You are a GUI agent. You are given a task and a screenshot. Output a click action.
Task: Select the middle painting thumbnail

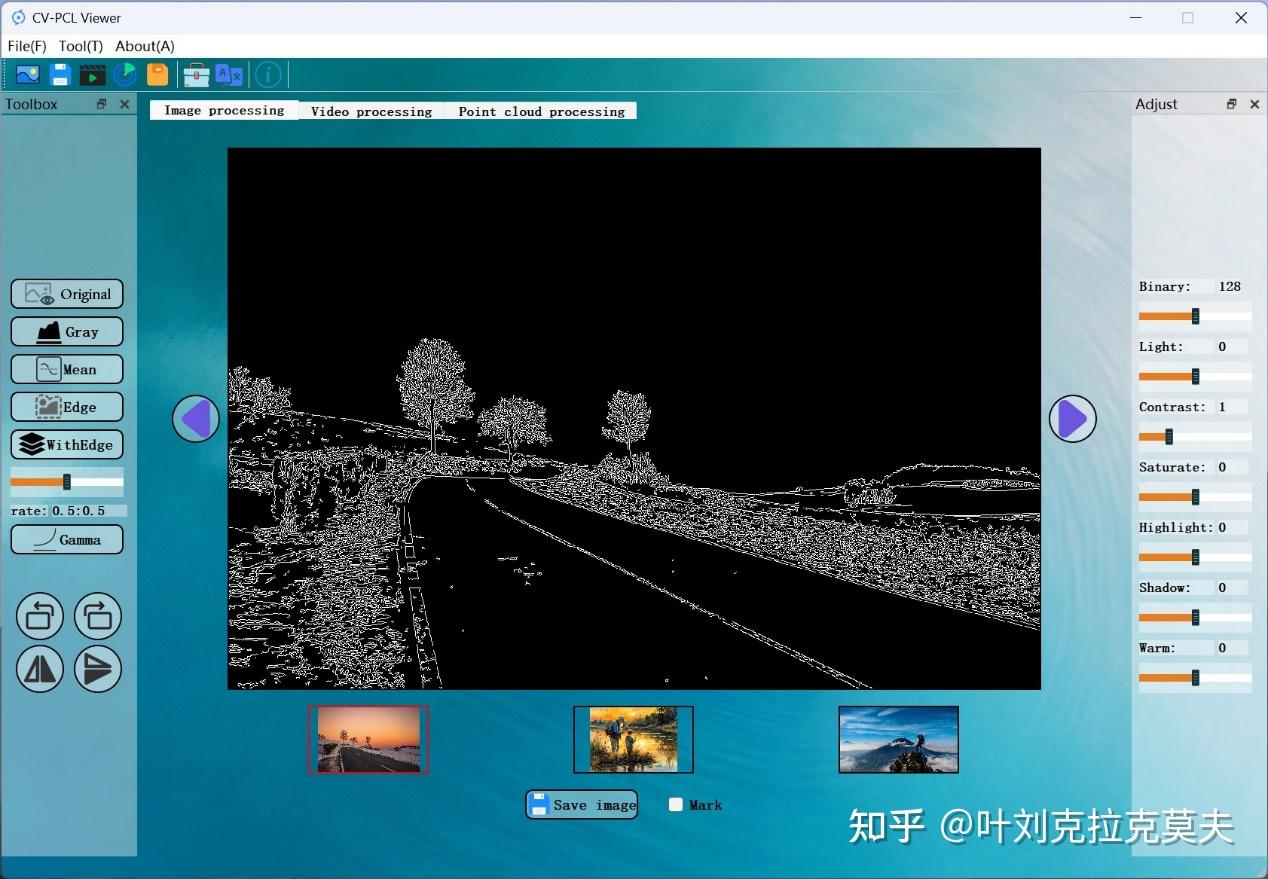(x=633, y=739)
